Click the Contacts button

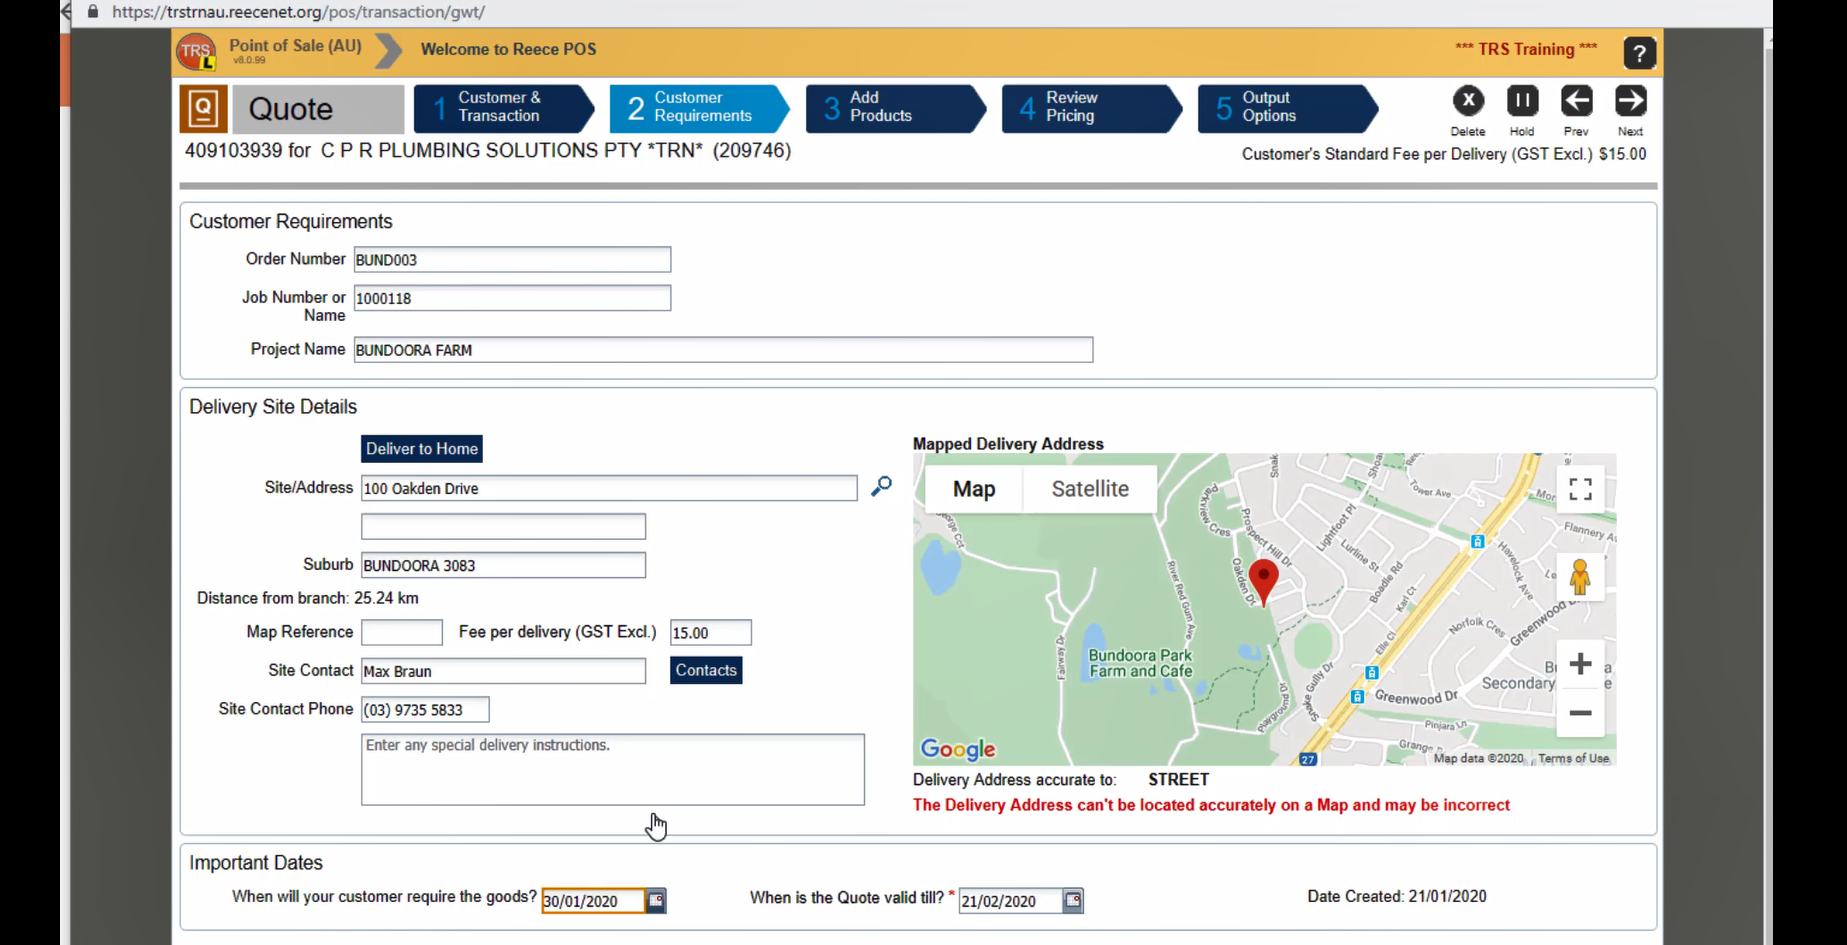tap(705, 670)
